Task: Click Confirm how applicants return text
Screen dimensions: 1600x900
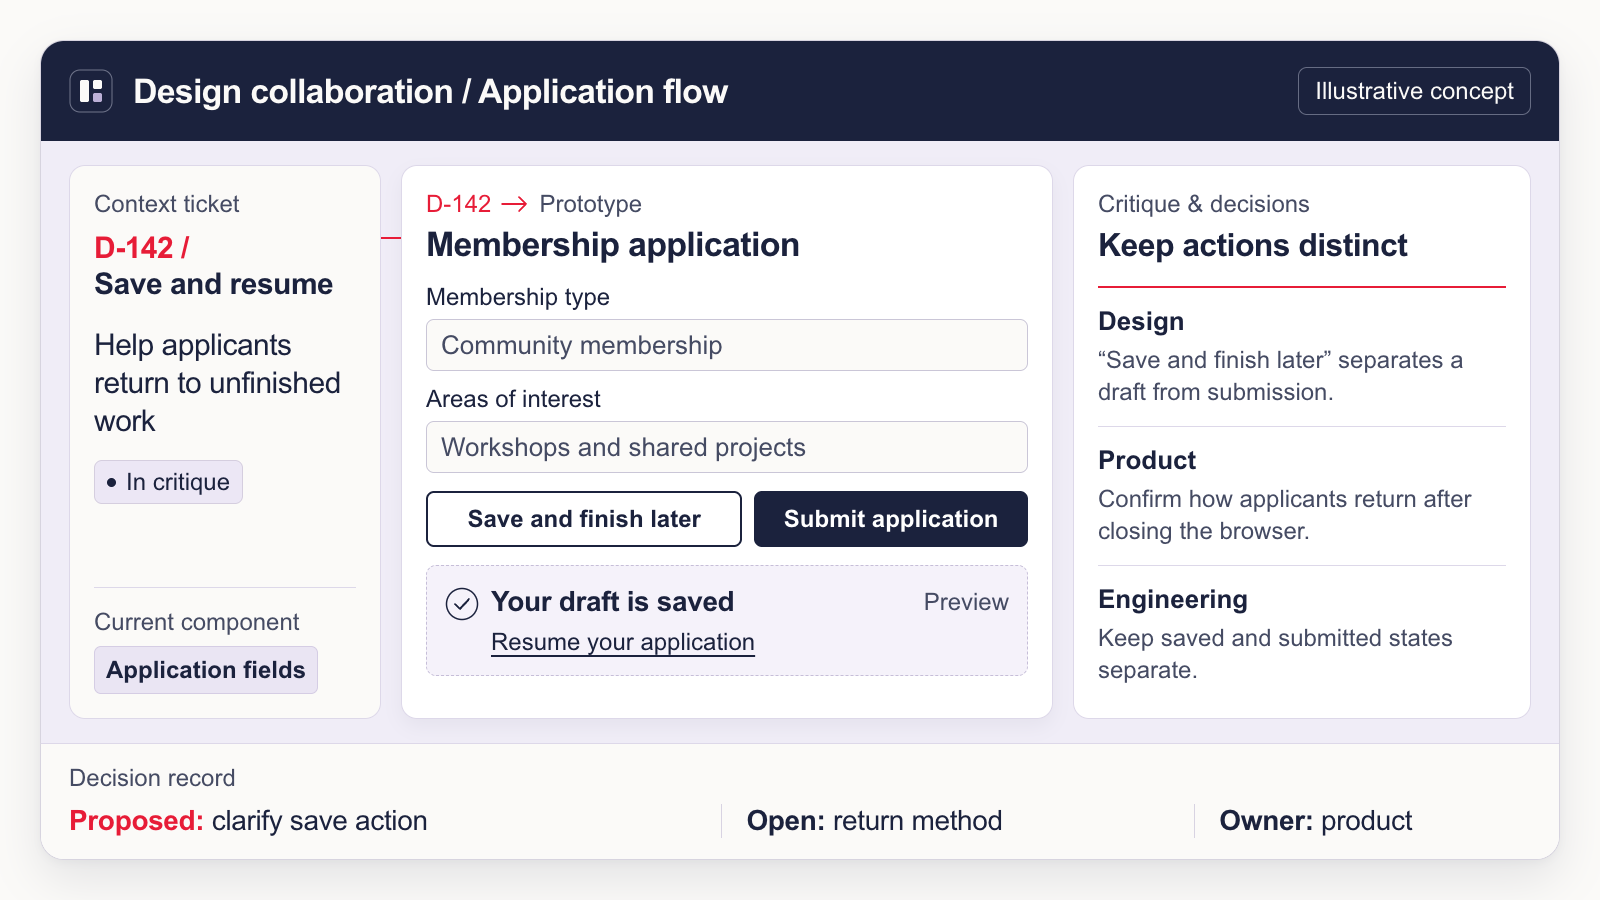Action: pos(1285,515)
